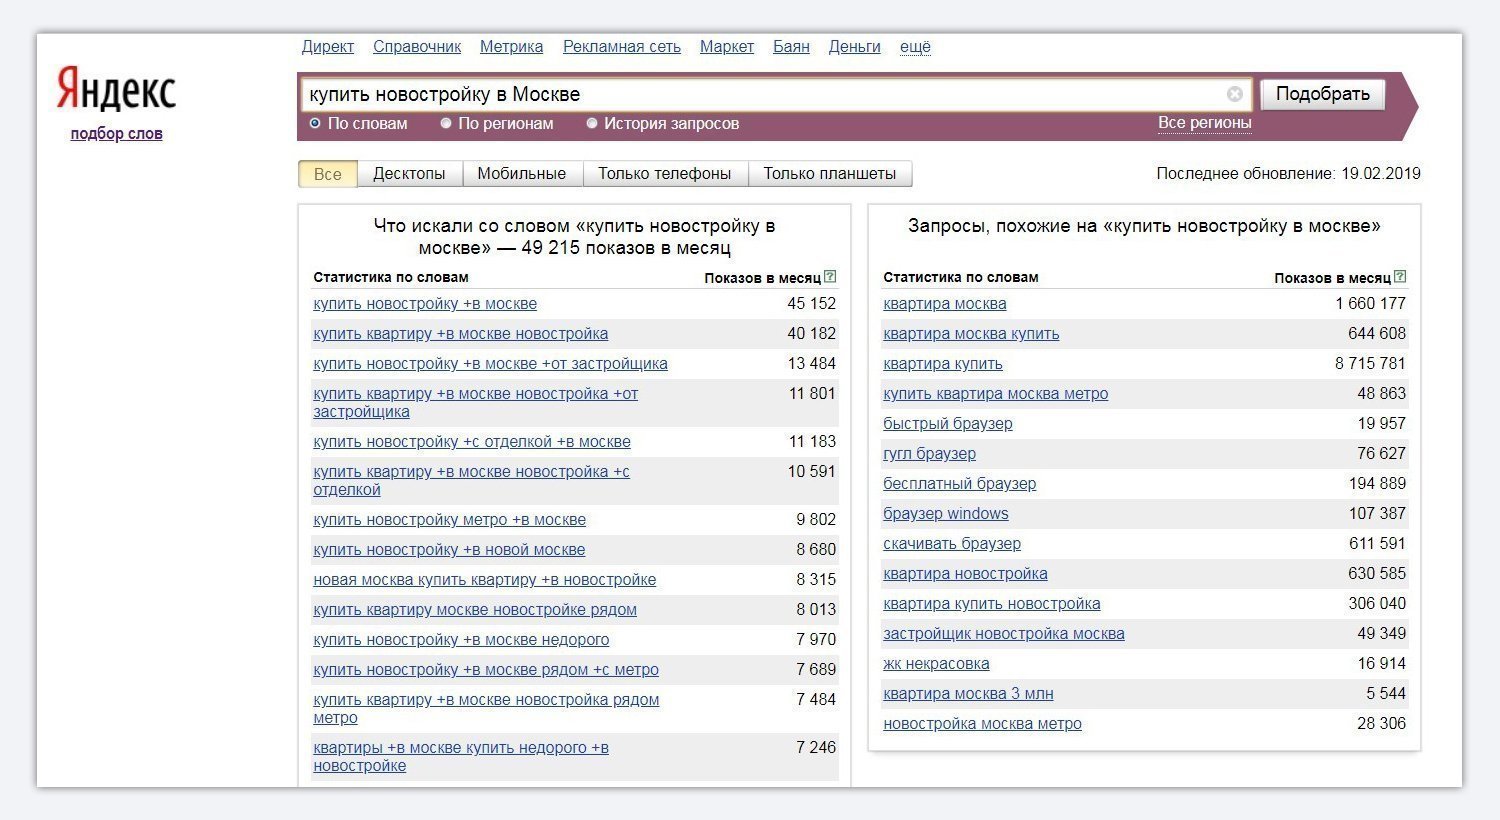Open the квартира новостройка query
The height and width of the screenshot is (820, 1500).
[966, 574]
